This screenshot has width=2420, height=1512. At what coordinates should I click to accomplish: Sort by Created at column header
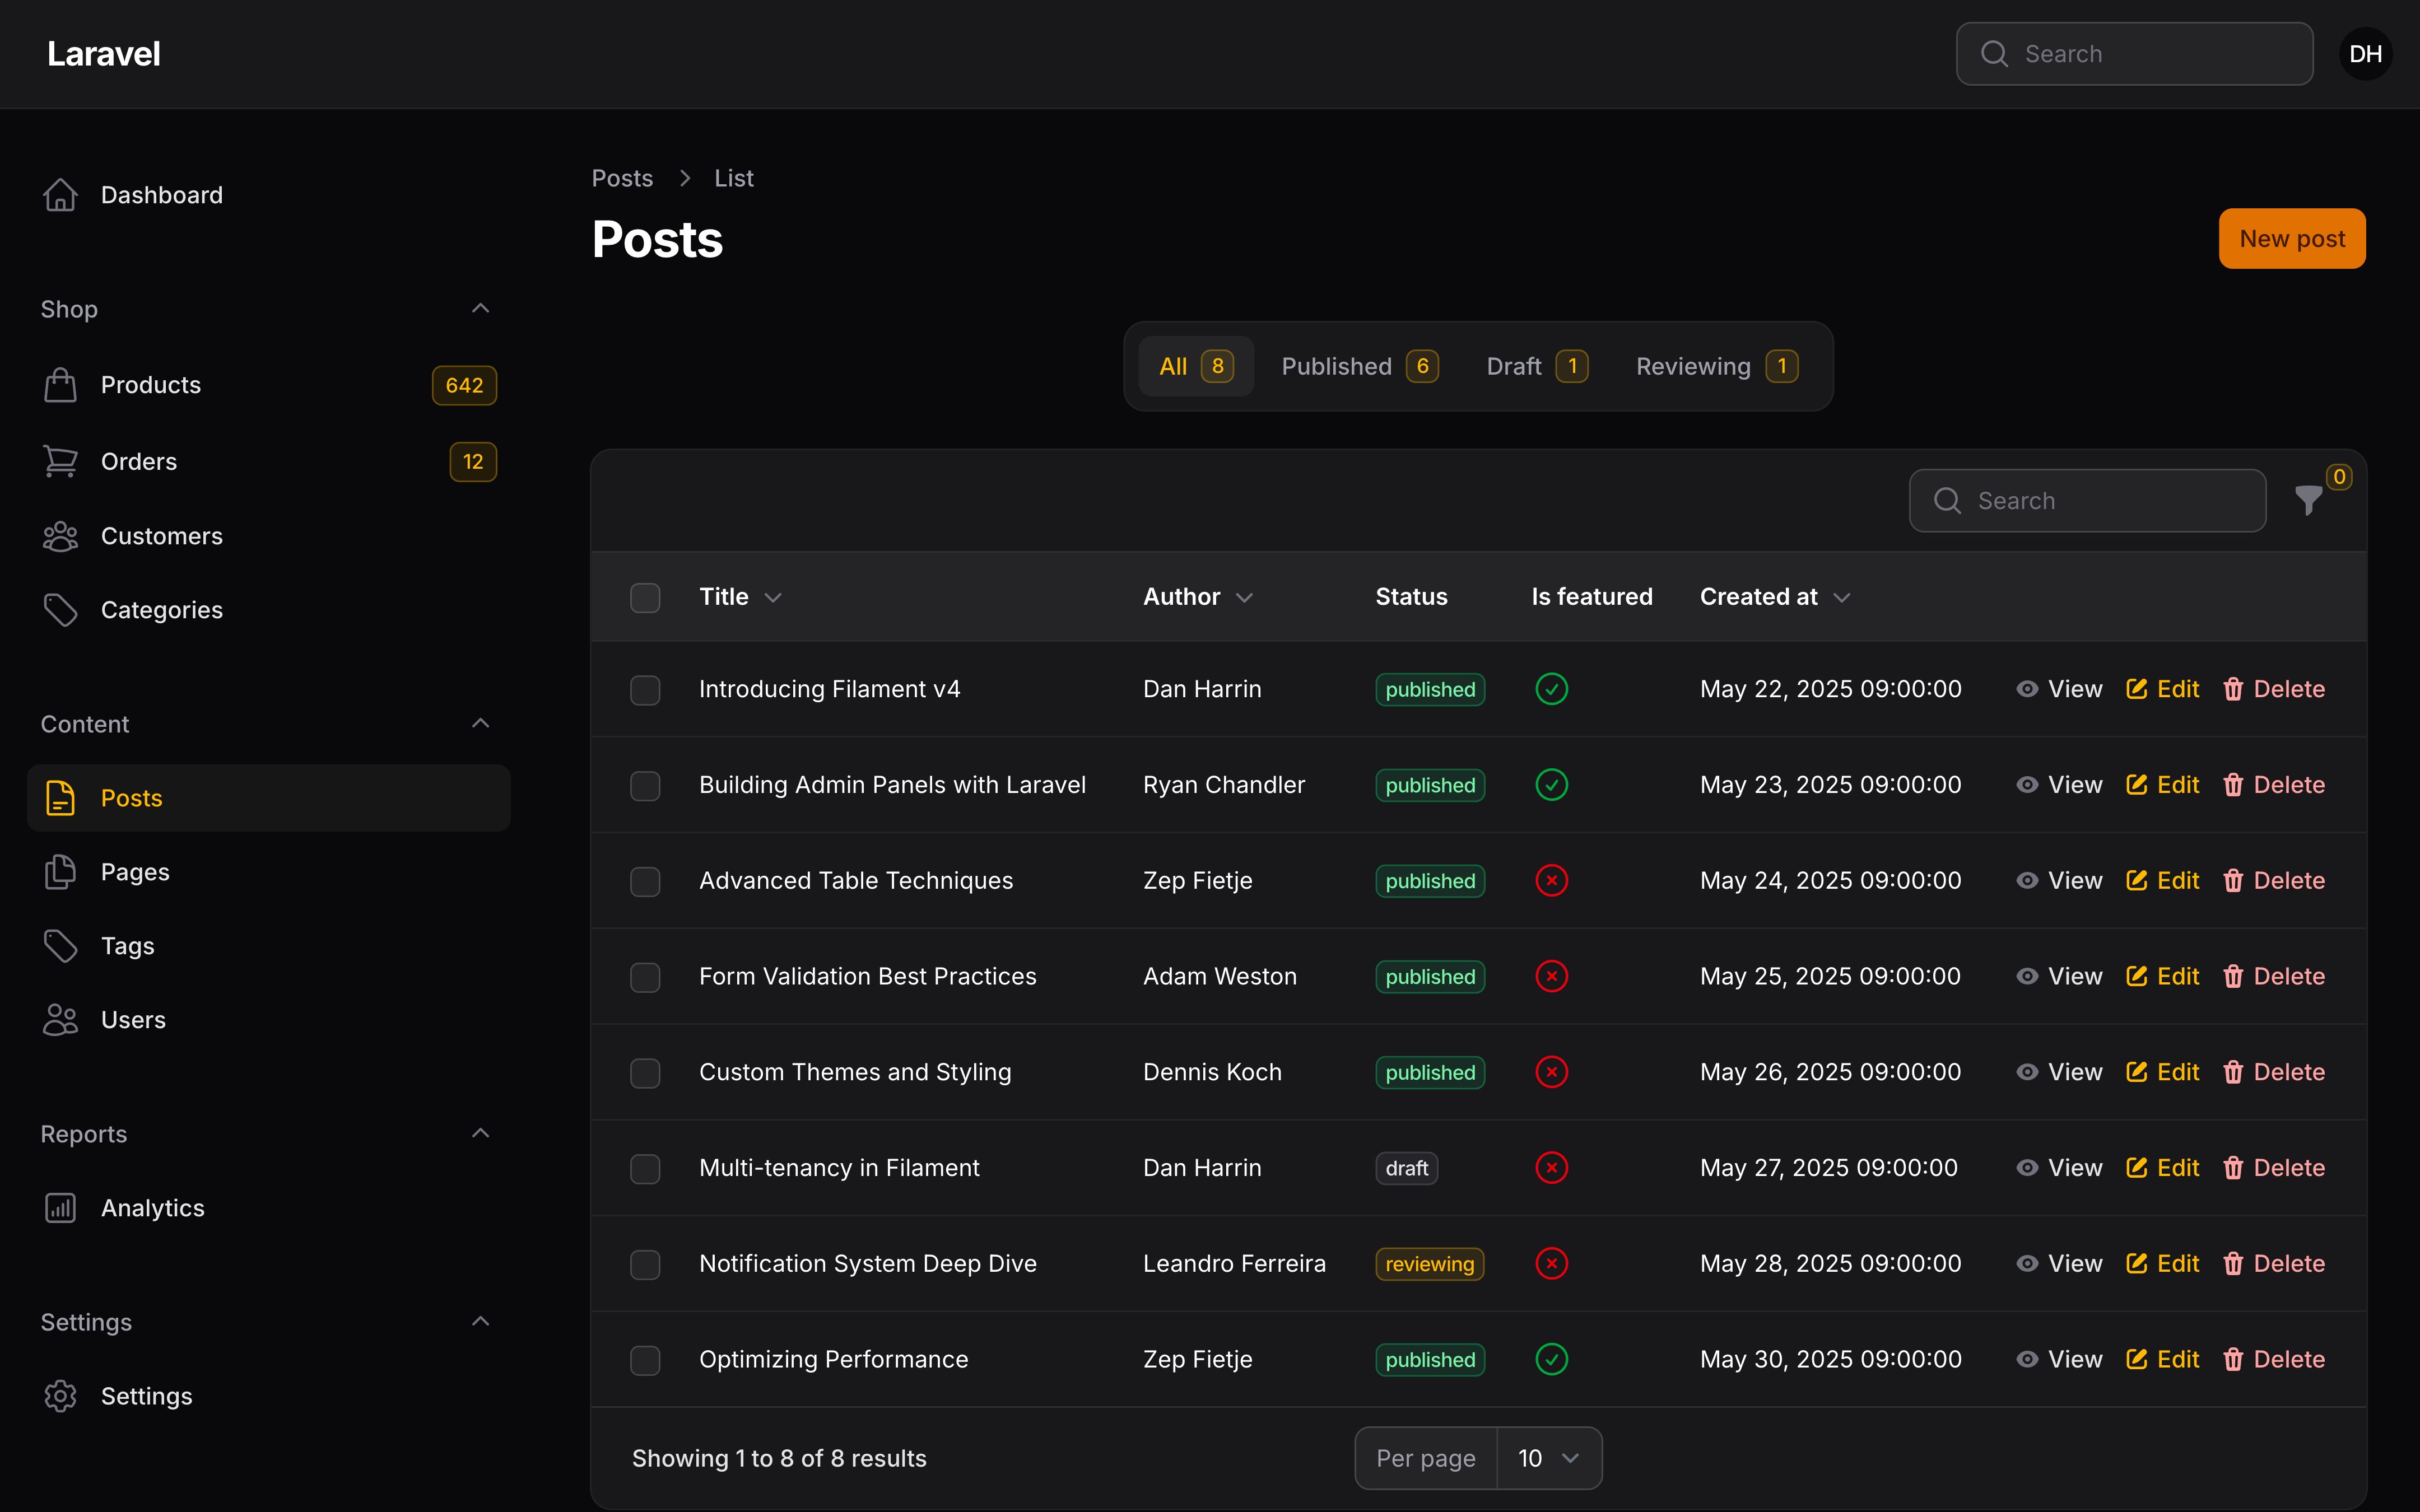click(1775, 597)
